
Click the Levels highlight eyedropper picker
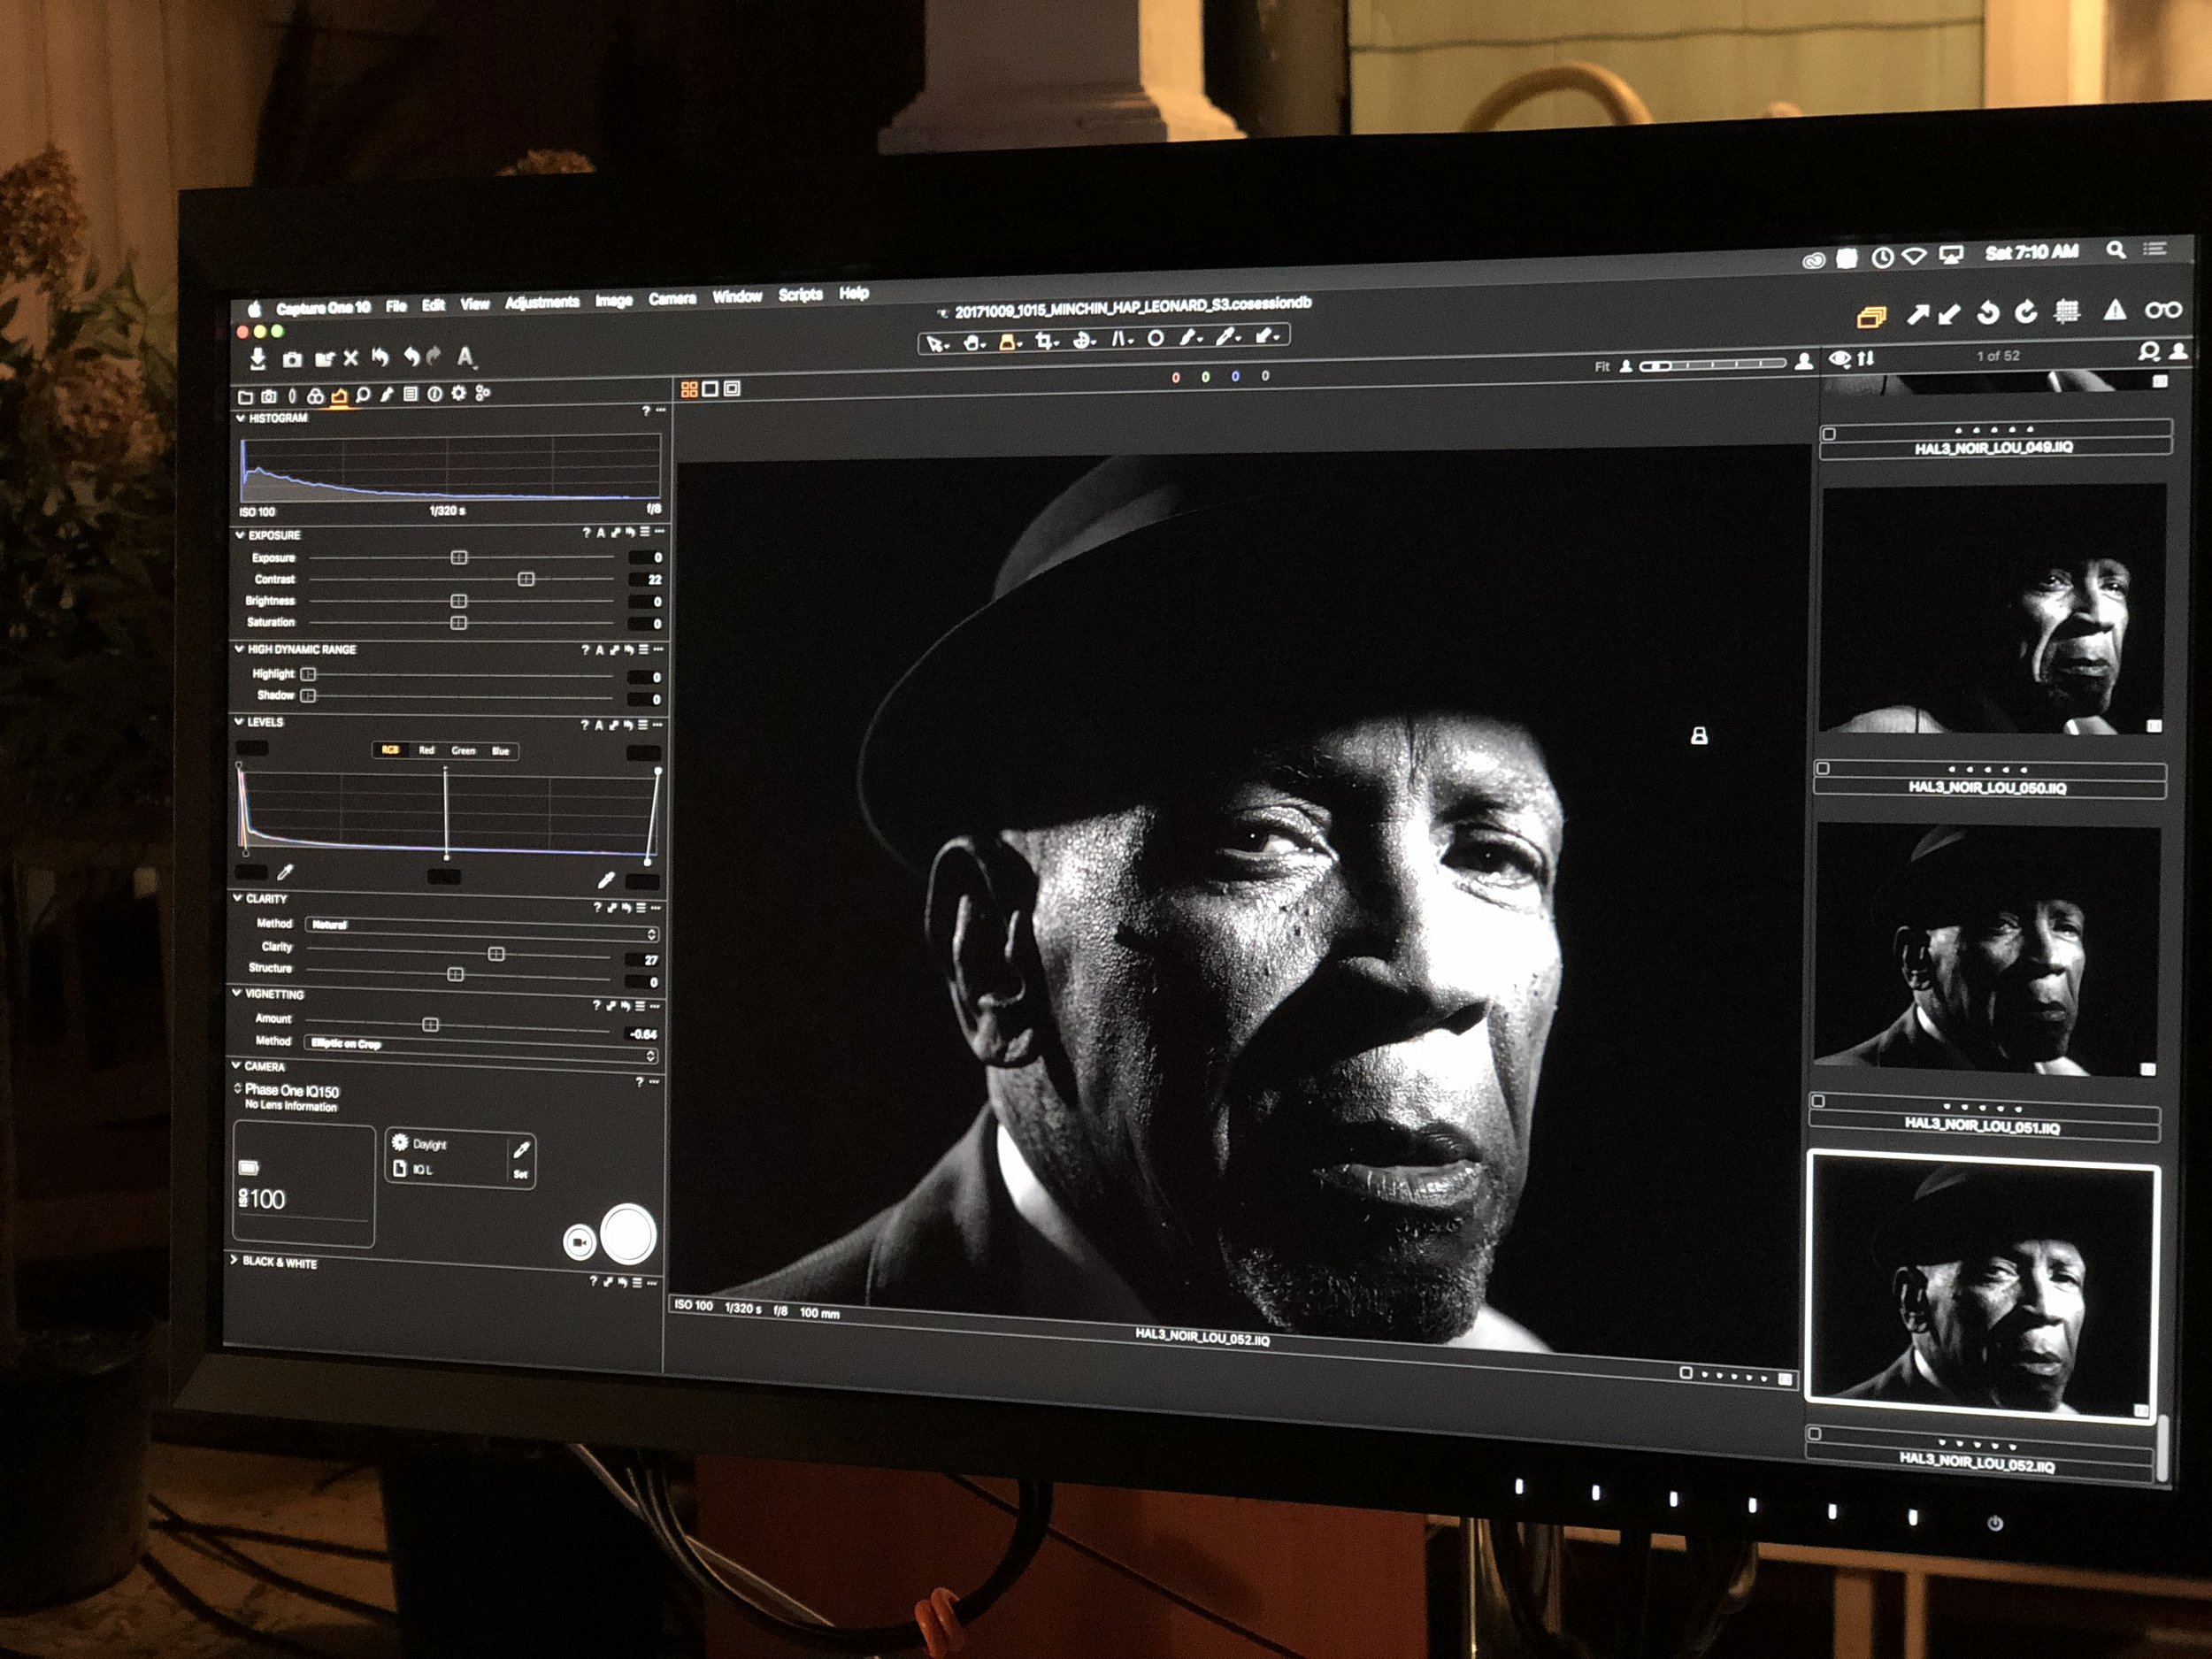605,880
